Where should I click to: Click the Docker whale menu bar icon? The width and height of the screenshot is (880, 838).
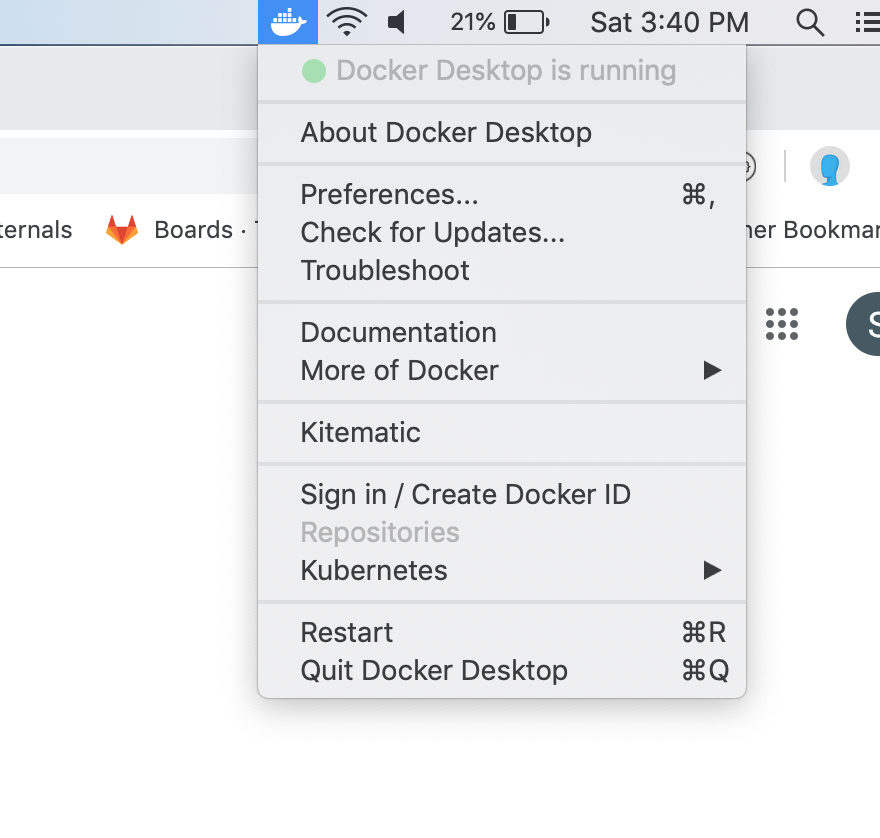click(288, 21)
